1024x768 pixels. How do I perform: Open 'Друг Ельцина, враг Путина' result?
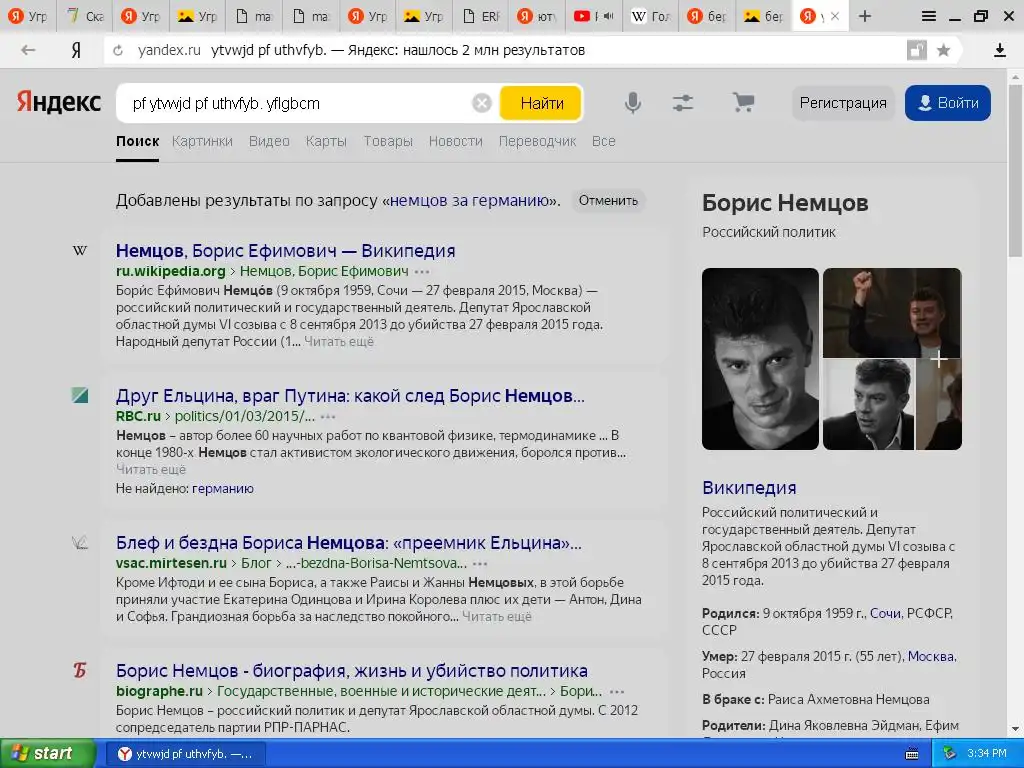point(350,396)
